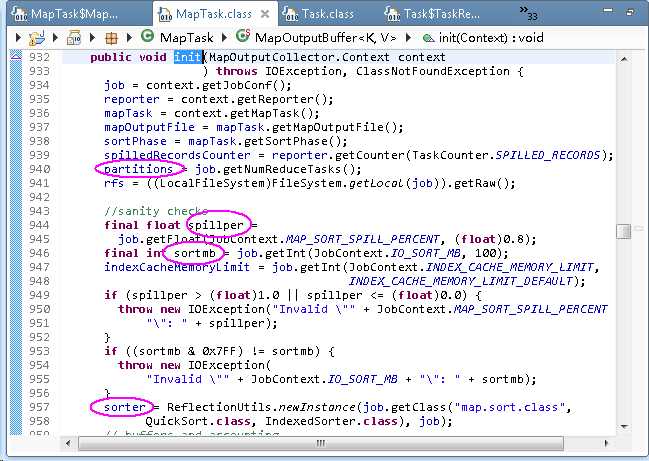Click indexCacheMemoryLimit on line 947
Image resolution: width=649 pixels, height=461 pixels.
pyautogui.click(x=177, y=267)
